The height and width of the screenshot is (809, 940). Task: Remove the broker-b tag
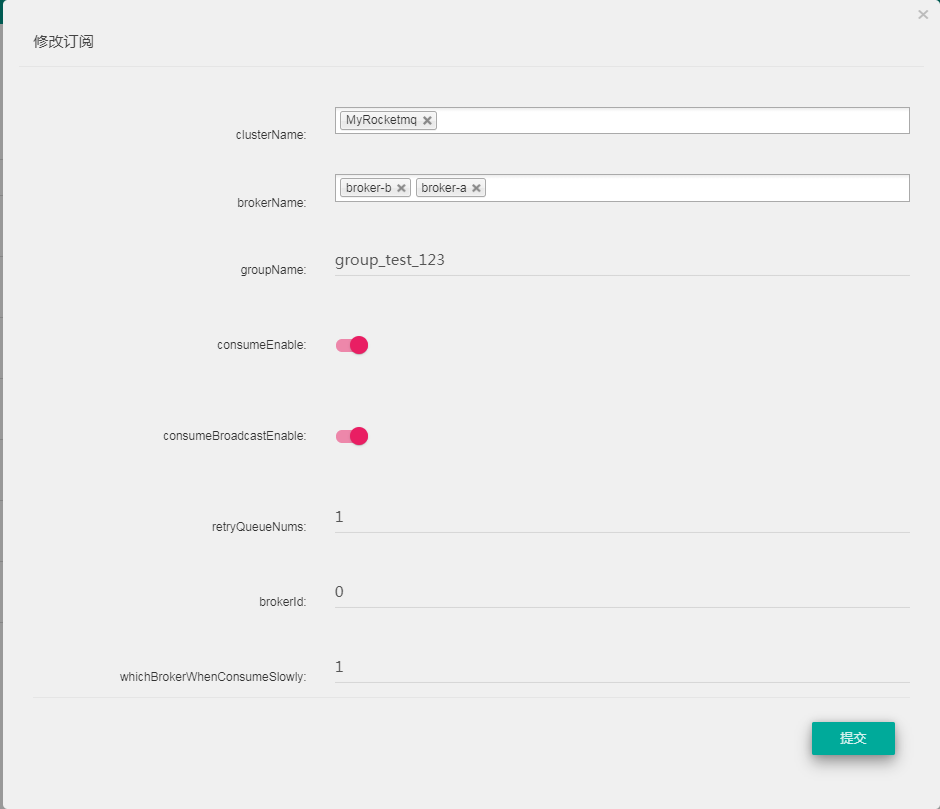point(401,188)
